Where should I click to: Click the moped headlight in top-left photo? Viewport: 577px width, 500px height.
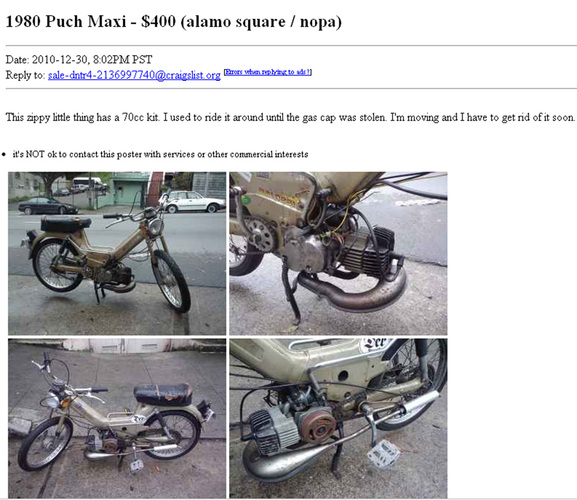tap(156, 227)
